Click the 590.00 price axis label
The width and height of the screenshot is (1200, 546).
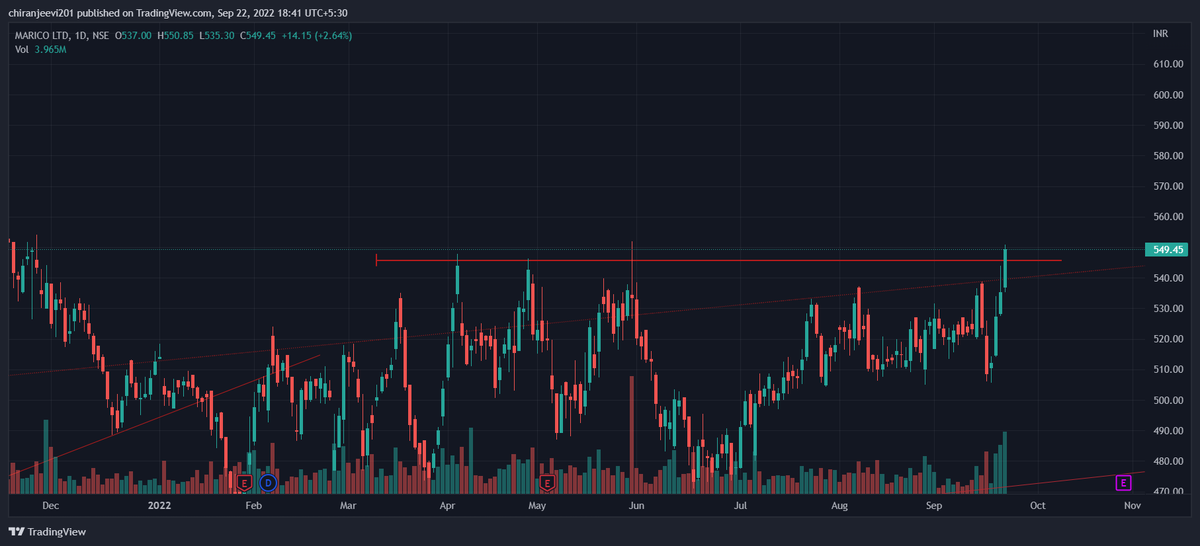pos(1168,125)
